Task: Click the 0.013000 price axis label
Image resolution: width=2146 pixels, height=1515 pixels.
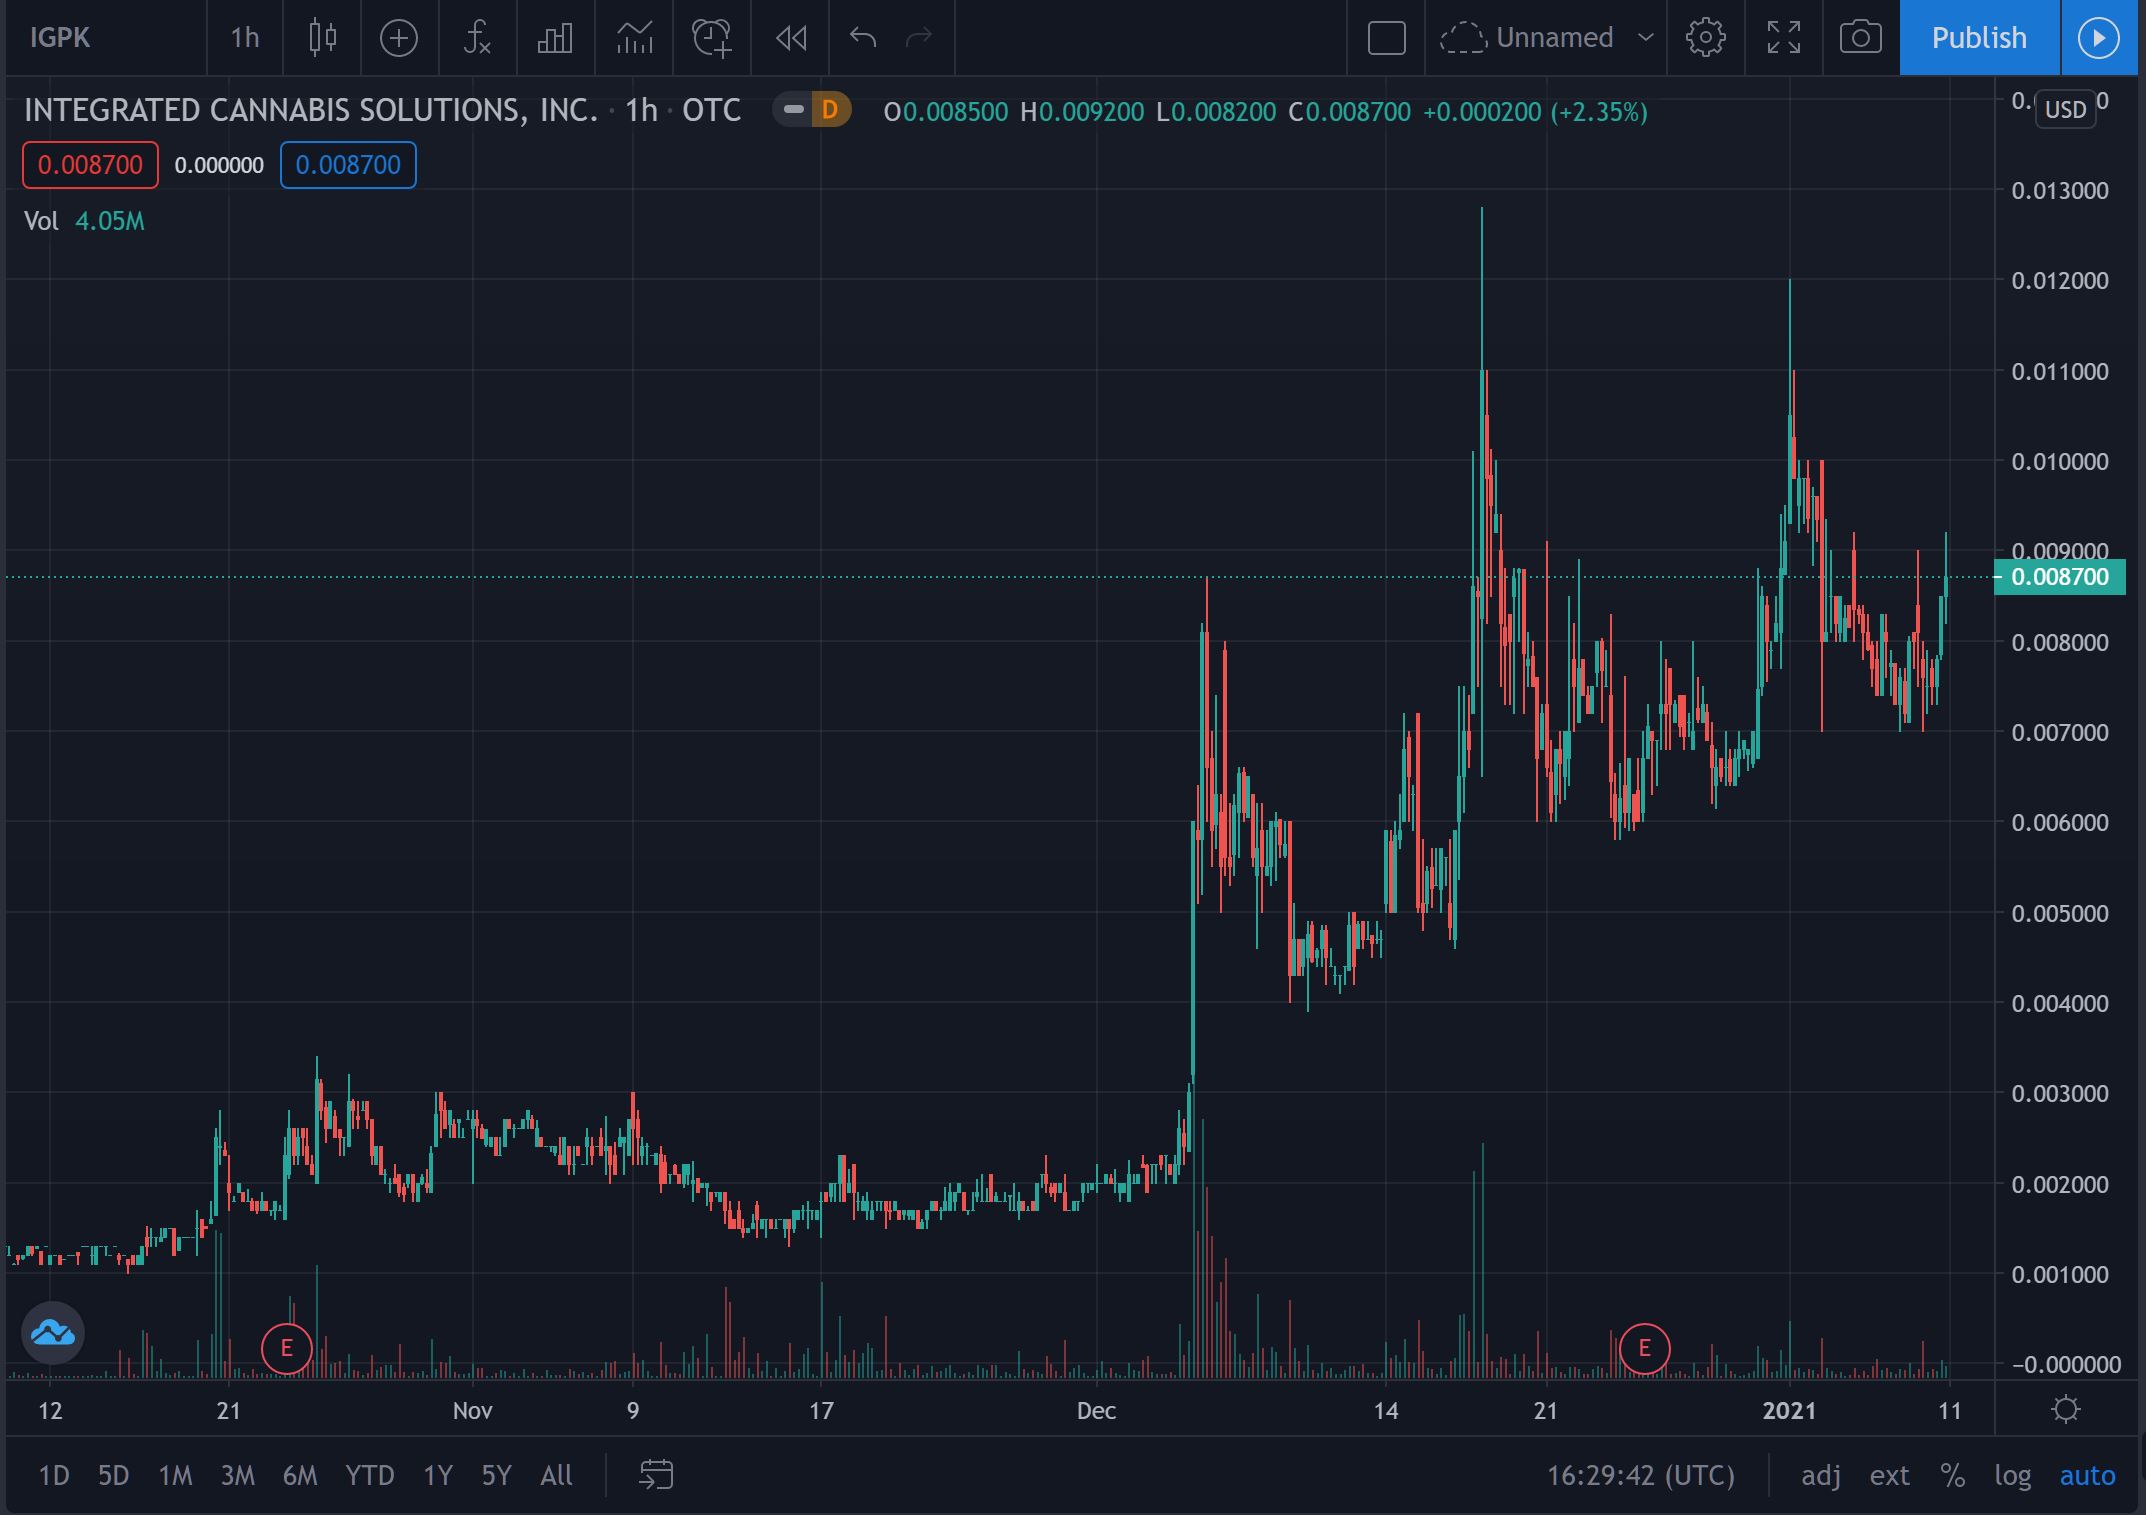Action: coord(2060,190)
